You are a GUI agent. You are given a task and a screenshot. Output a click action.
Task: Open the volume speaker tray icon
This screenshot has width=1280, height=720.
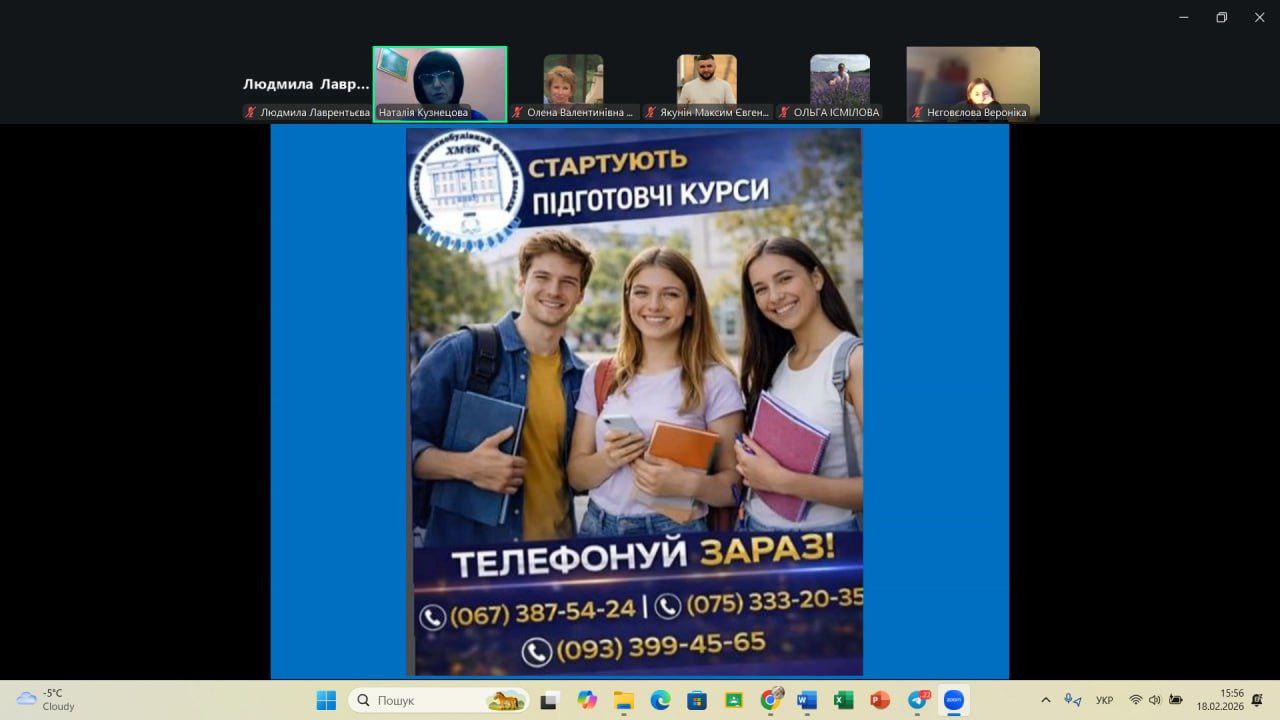pos(1155,700)
